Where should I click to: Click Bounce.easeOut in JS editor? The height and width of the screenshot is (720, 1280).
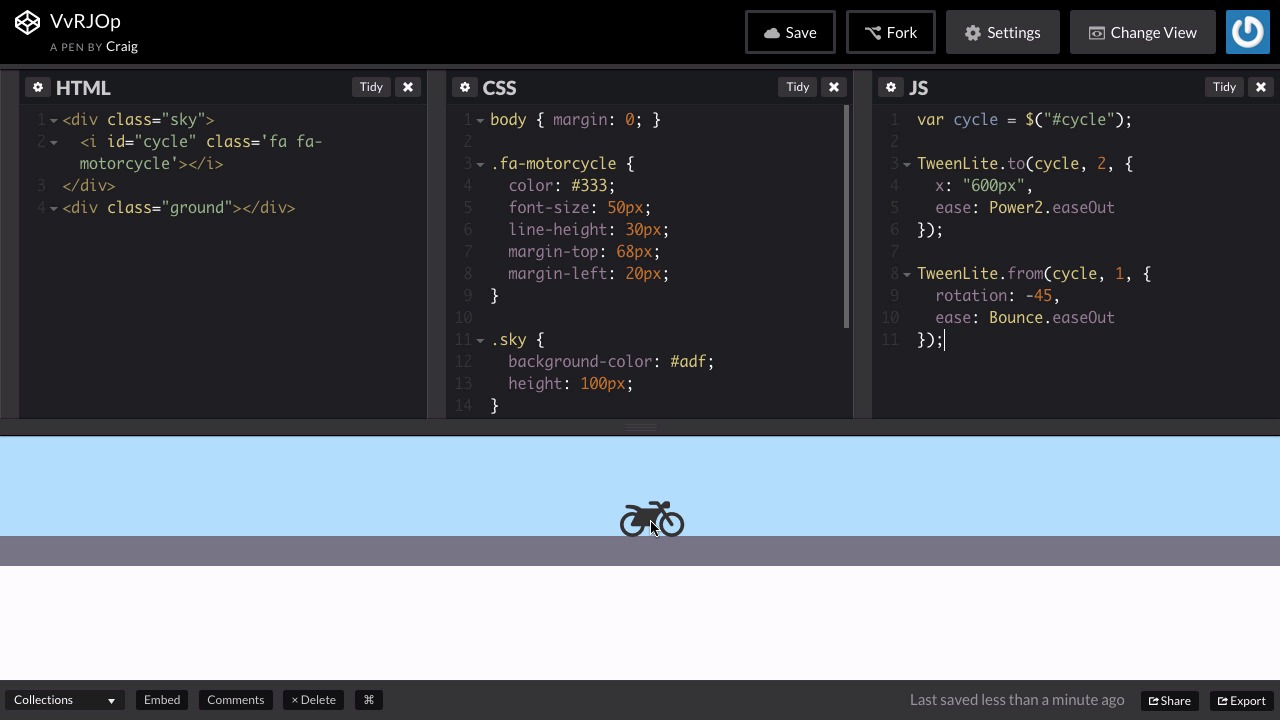(1052, 317)
